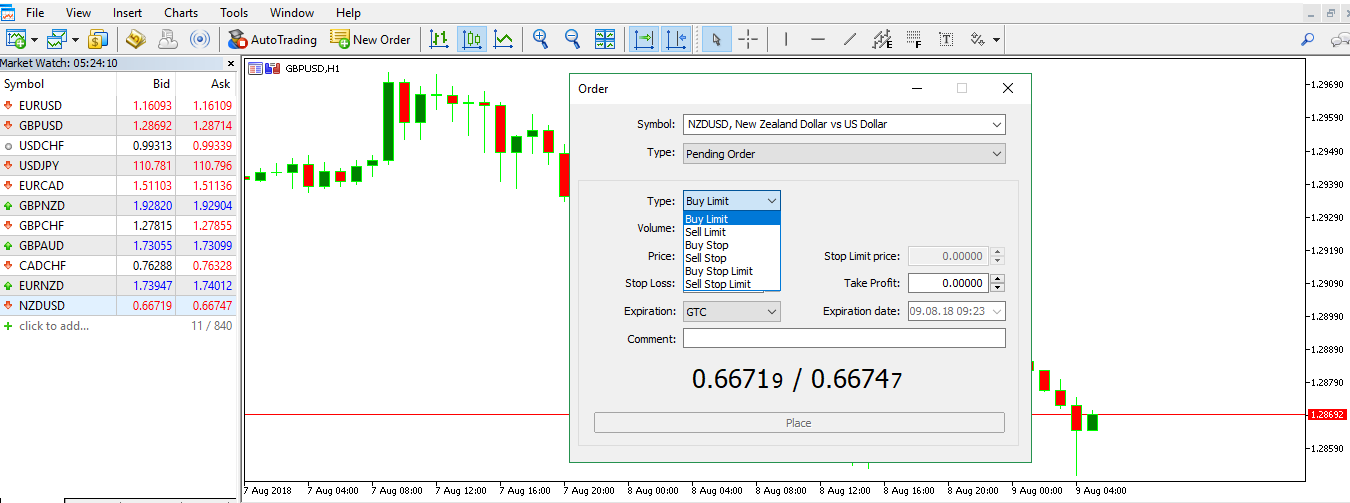Click the profiles toolbar icon

coord(56,40)
